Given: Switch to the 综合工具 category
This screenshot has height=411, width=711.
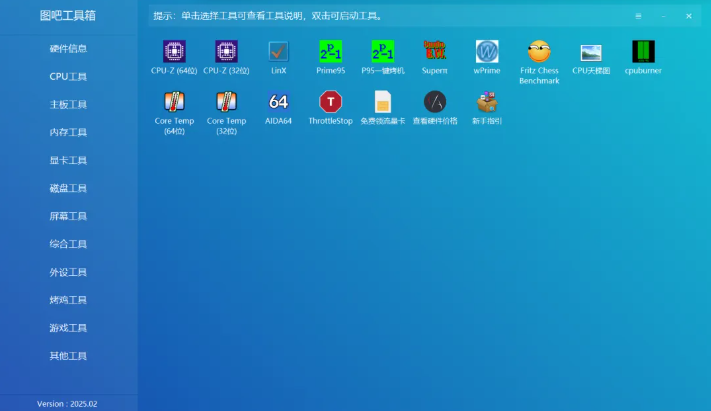Looking at the screenshot, I should (x=68, y=244).
